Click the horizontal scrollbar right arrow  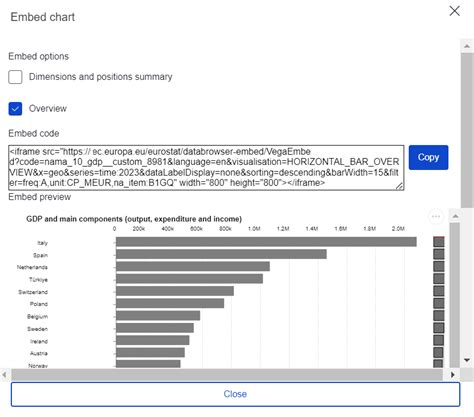(x=453, y=375)
